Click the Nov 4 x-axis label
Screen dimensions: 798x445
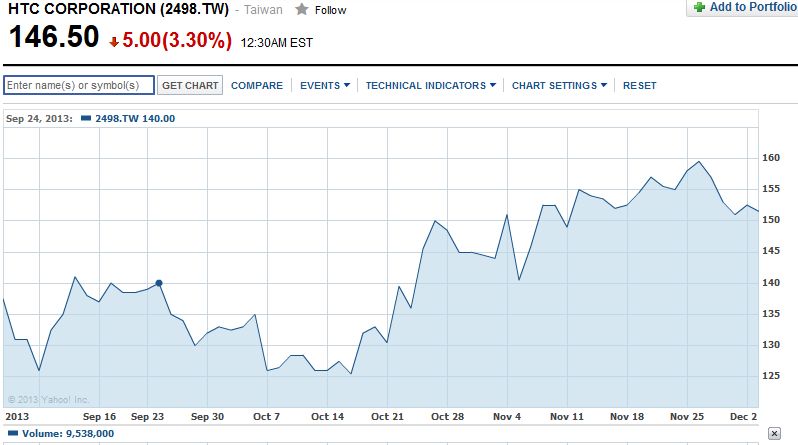pyautogui.click(x=507, y=416)
